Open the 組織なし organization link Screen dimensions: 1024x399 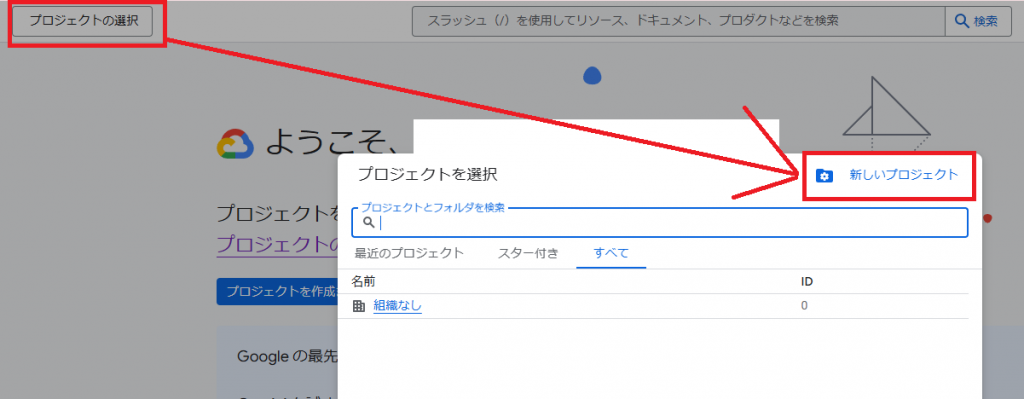click(x=398, y=306)
